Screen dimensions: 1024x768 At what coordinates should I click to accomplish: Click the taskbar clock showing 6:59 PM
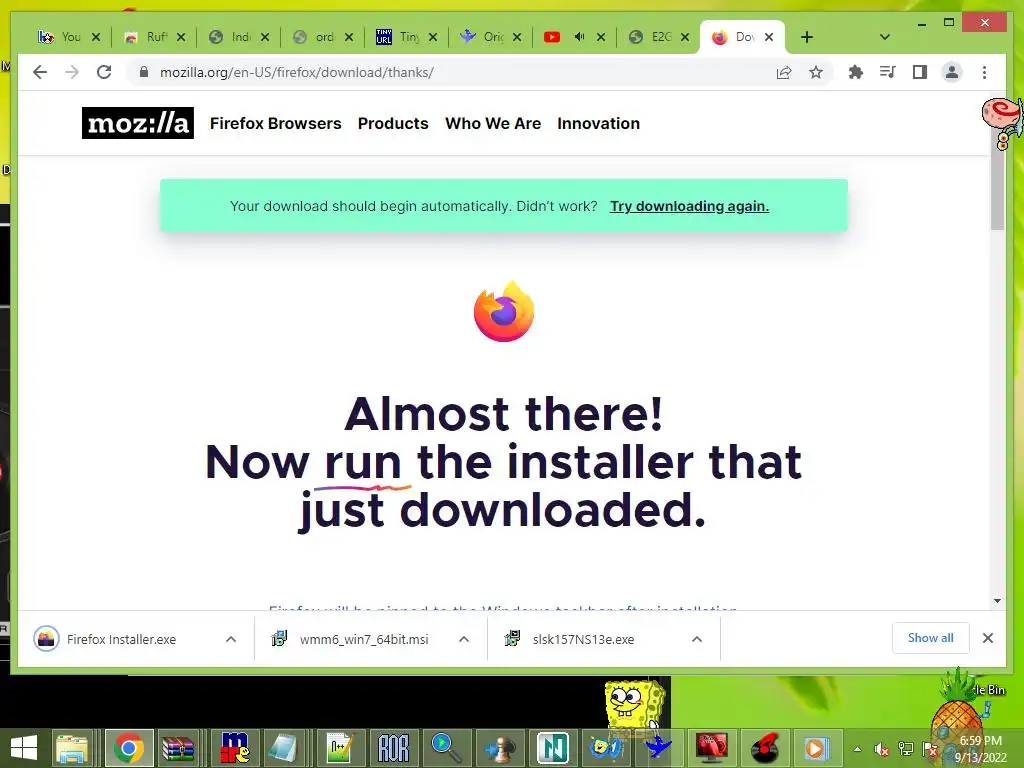980,749
